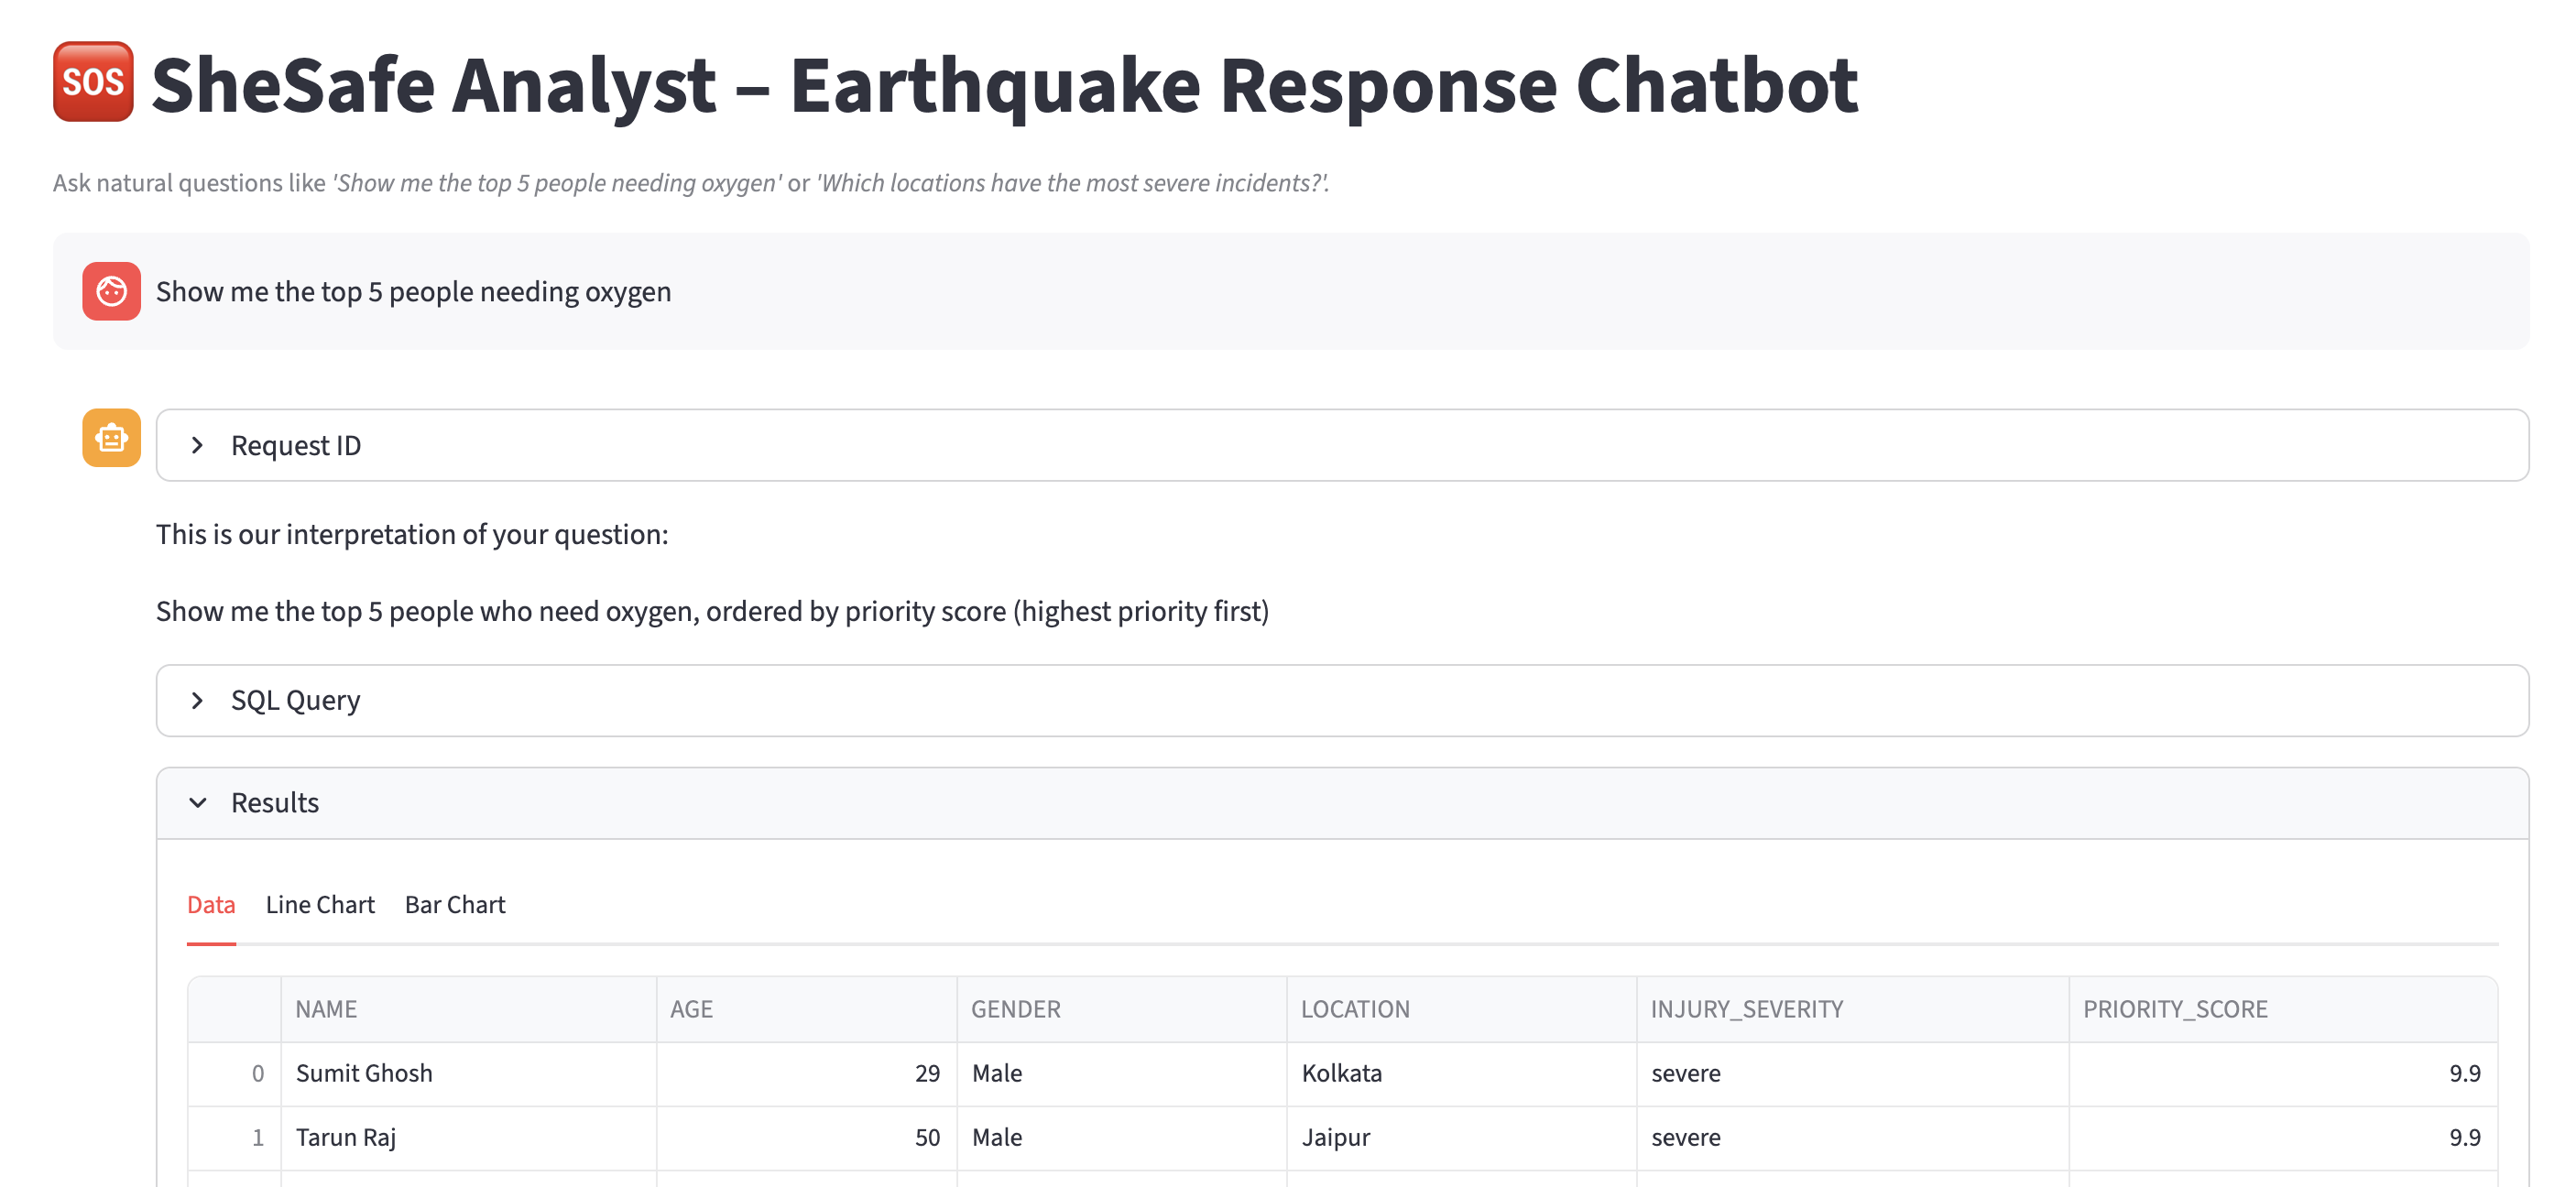Click the red SOS emoji icon
This screenshot has height=1187, width=2576.
[93, 82]
